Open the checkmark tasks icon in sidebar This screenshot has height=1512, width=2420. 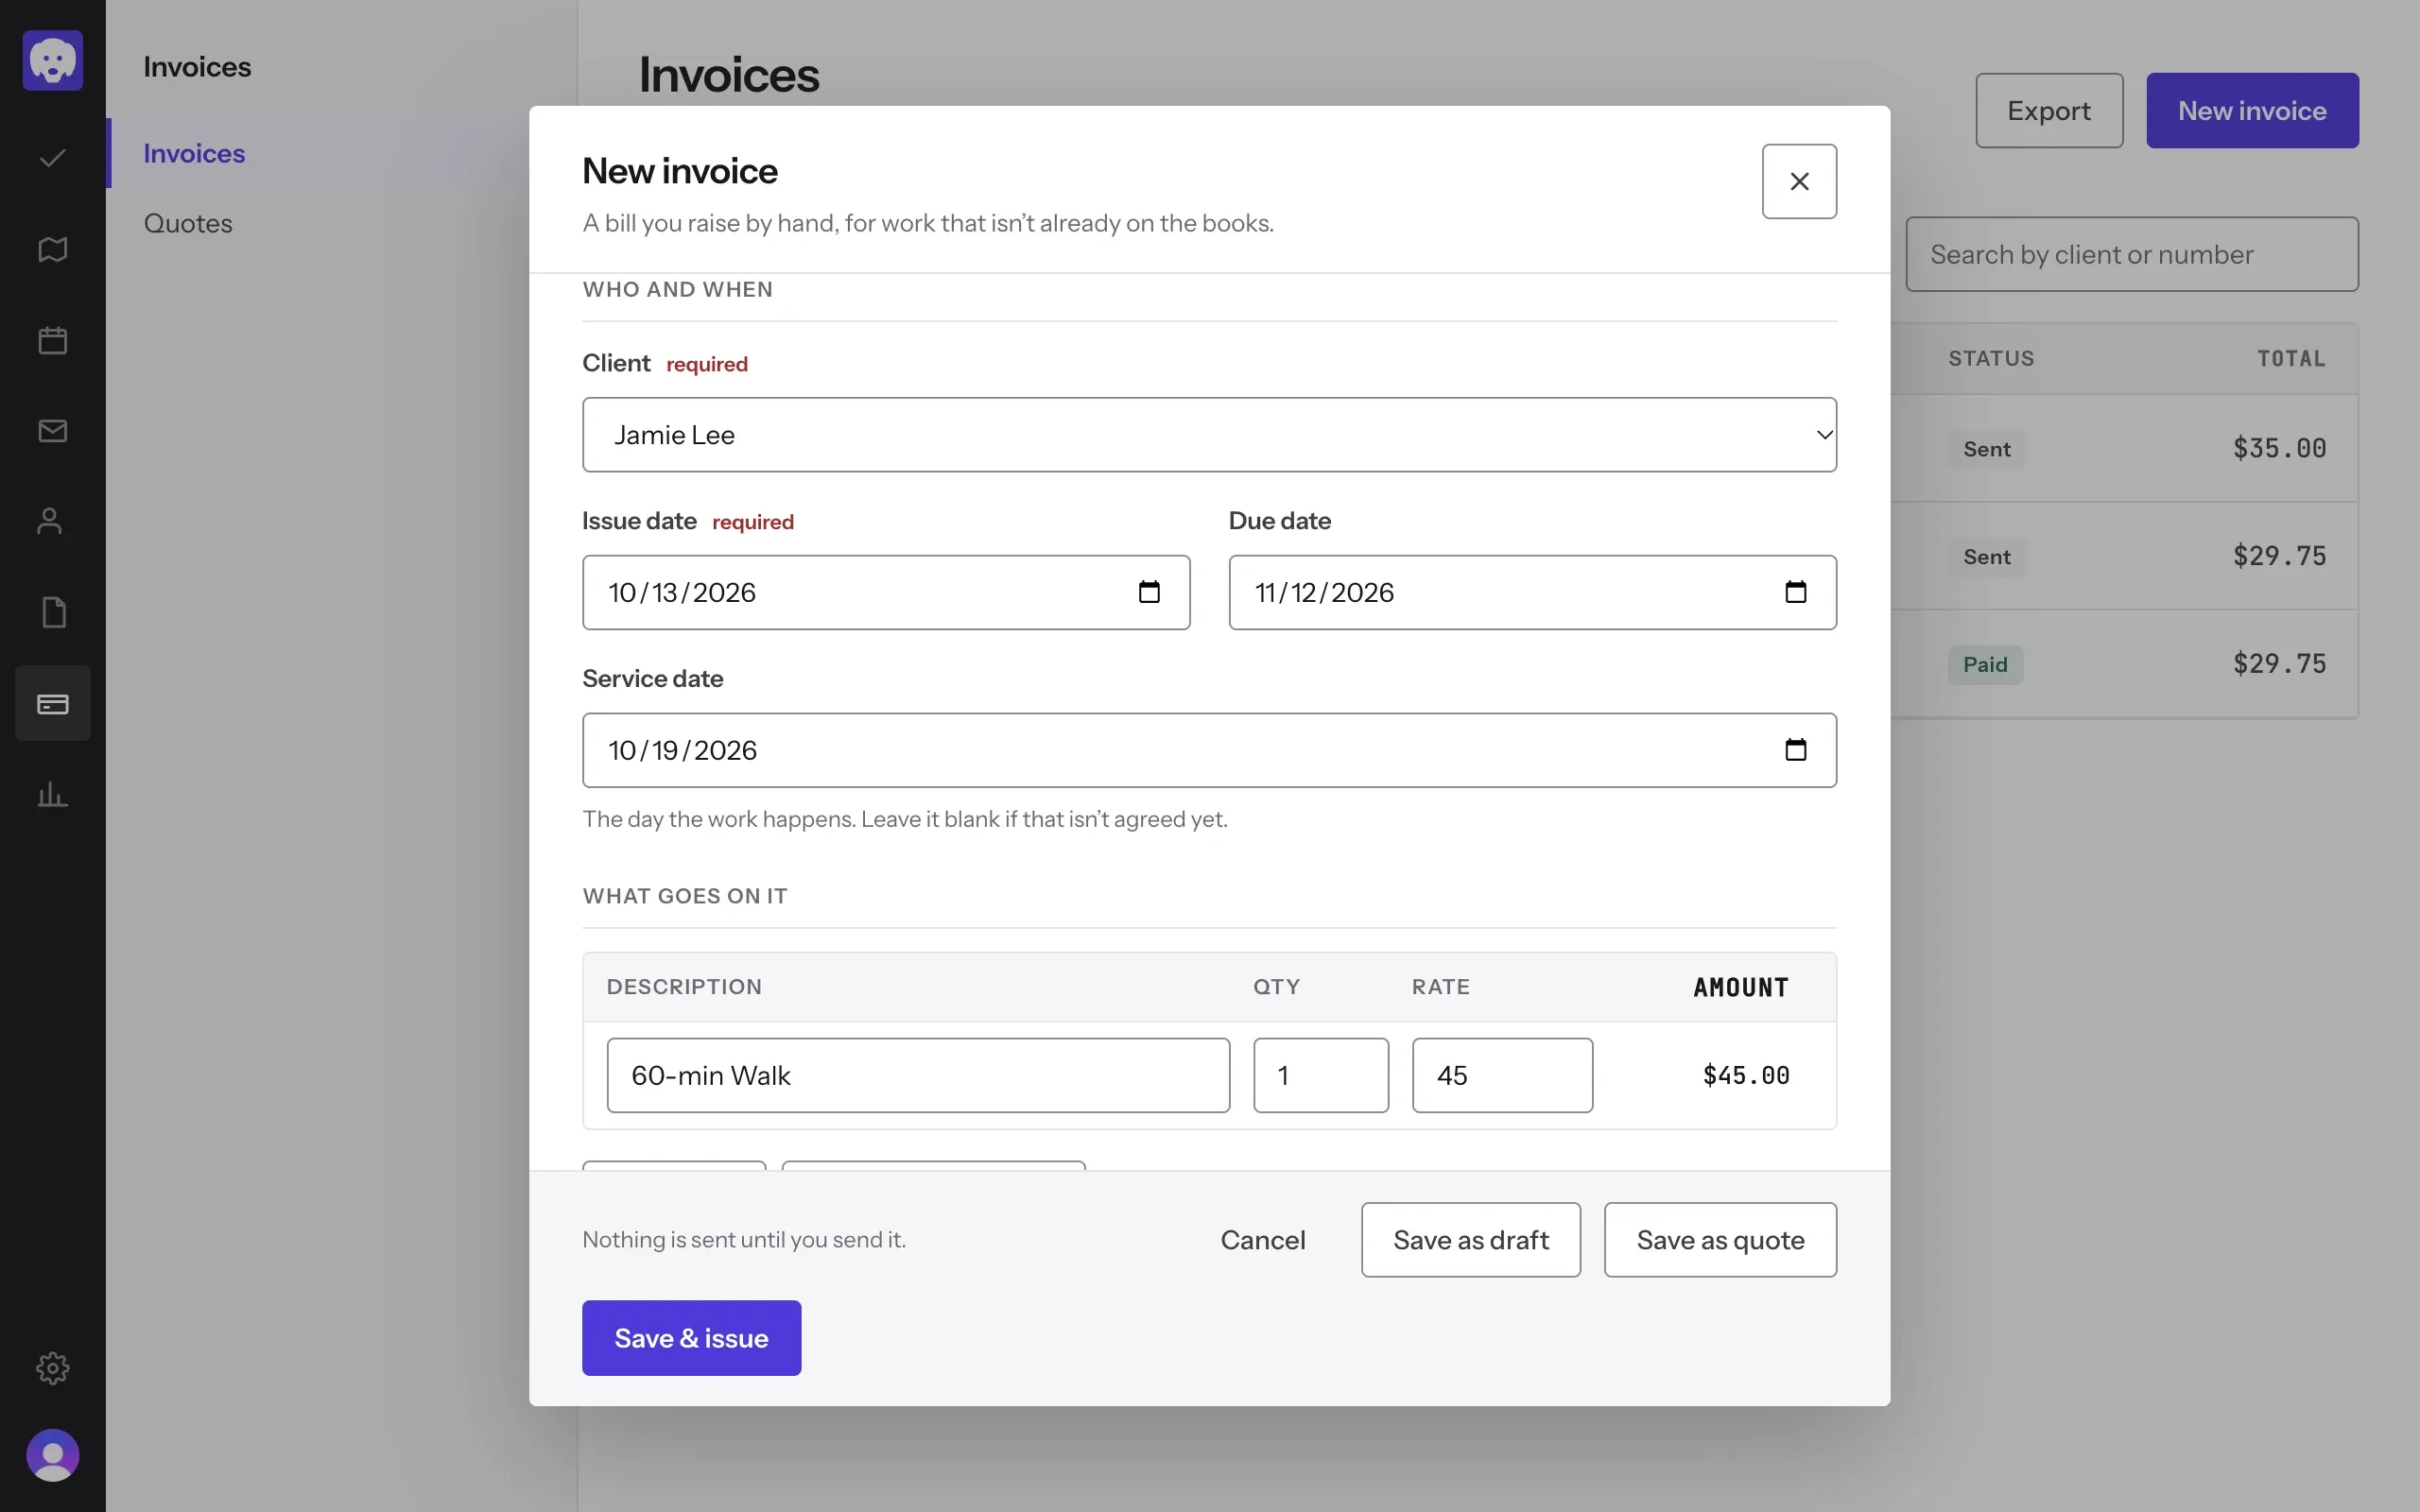[x=52, y=158]
